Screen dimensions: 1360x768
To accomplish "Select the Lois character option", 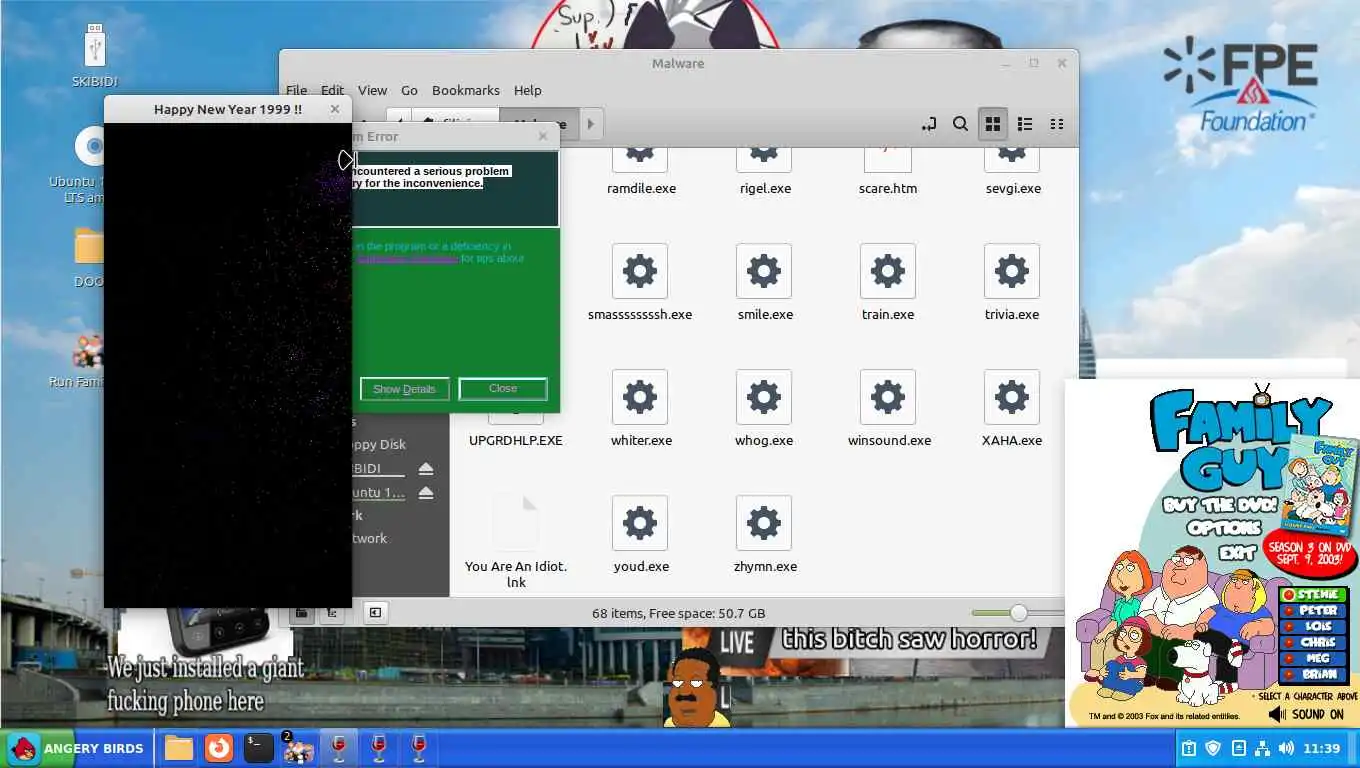I will (1314, 627).
